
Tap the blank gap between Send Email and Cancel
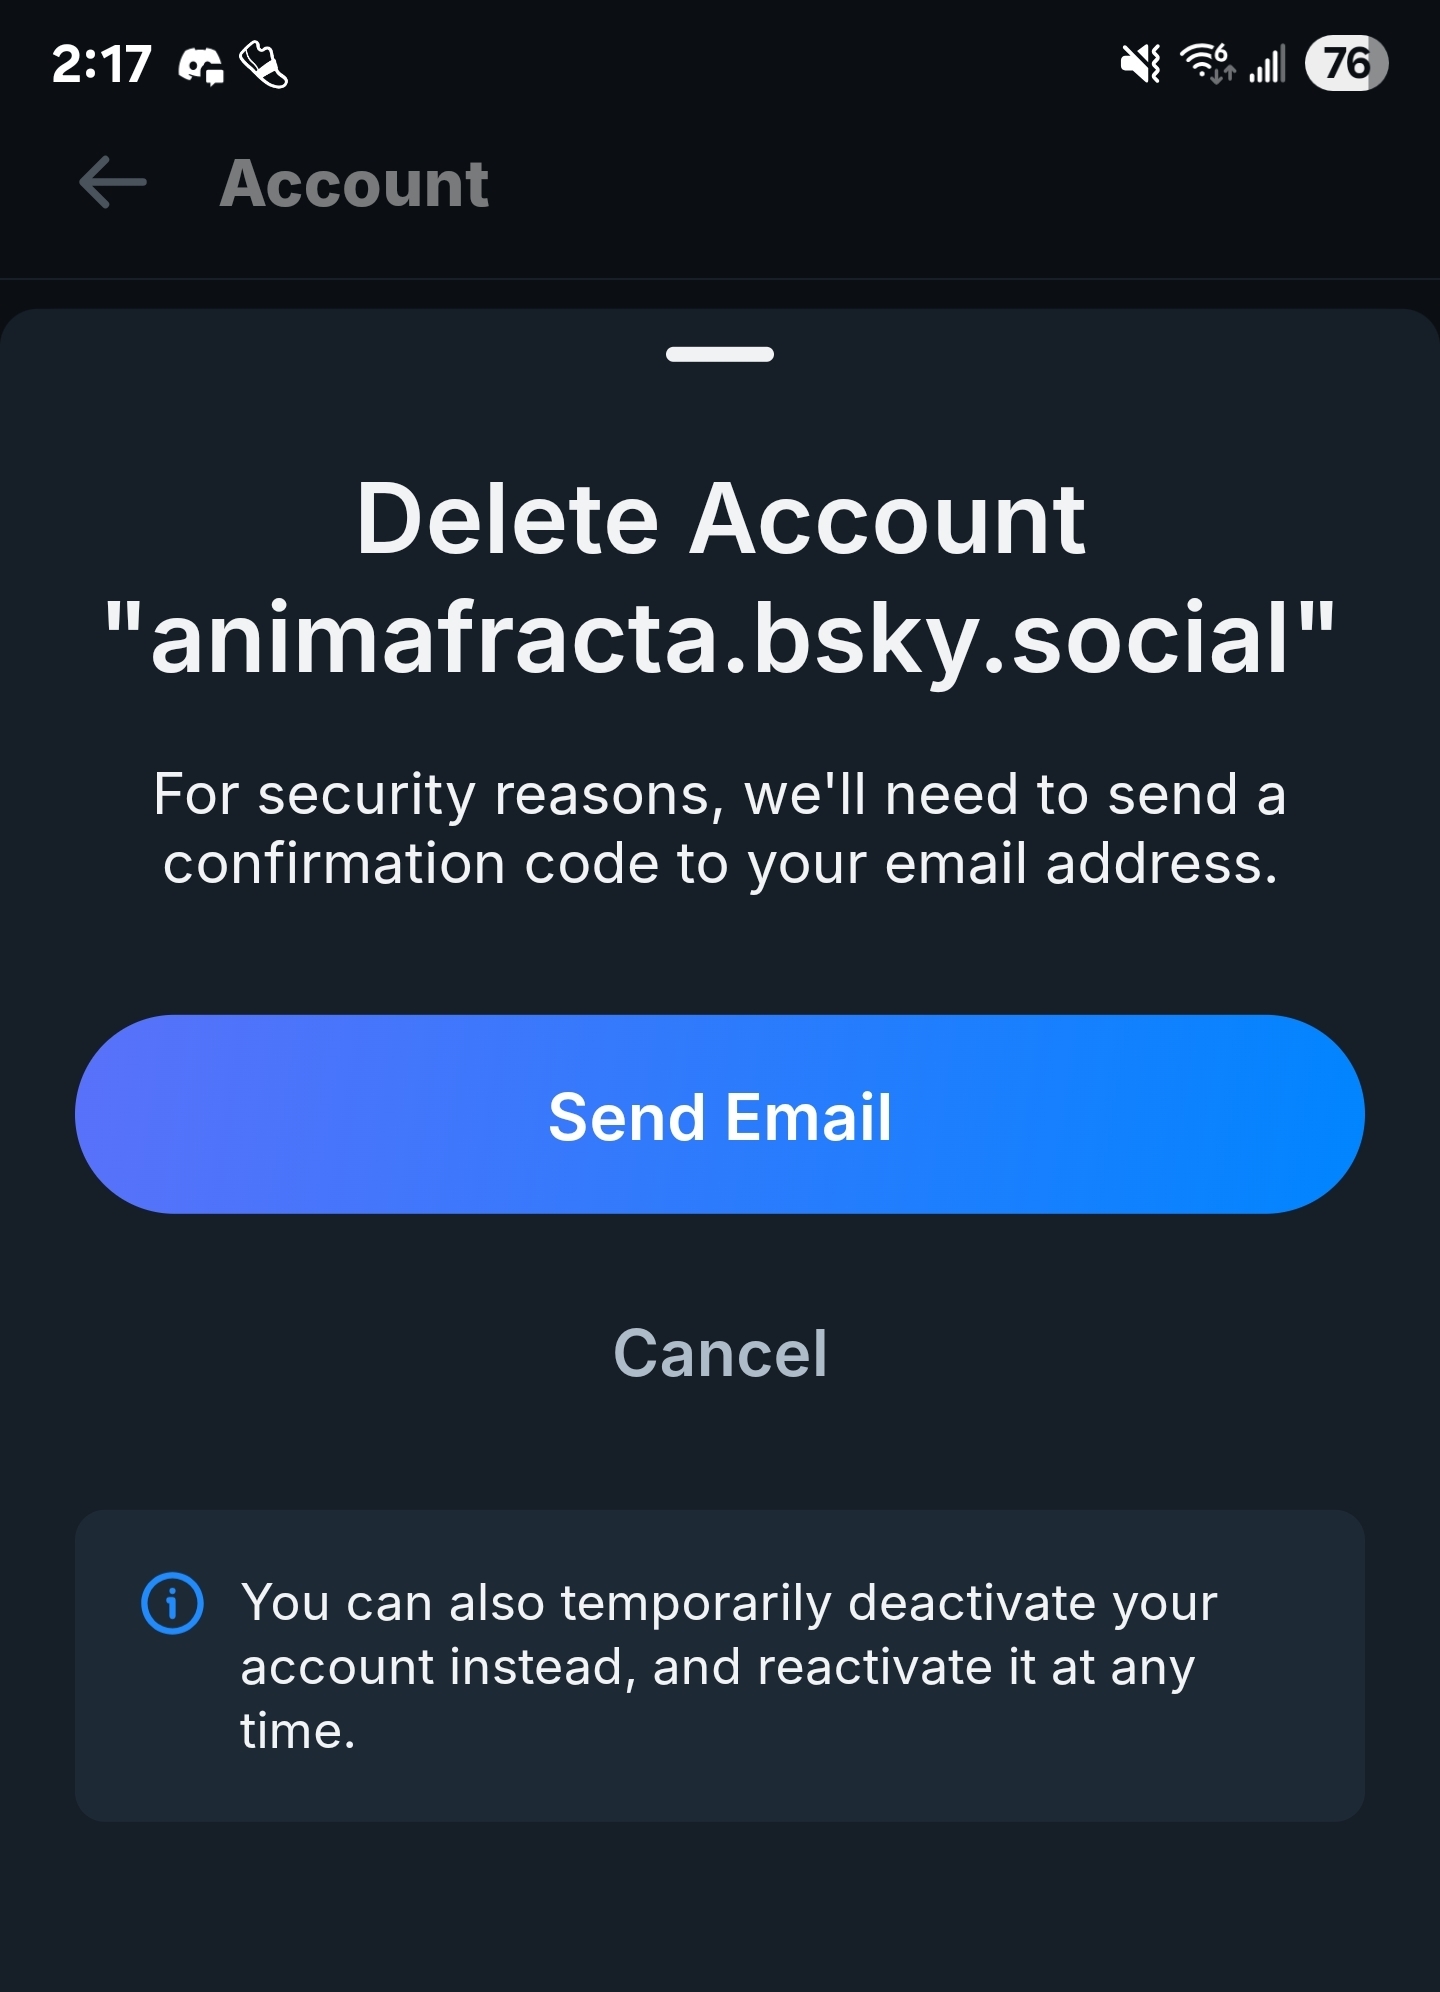point(720,1262)
